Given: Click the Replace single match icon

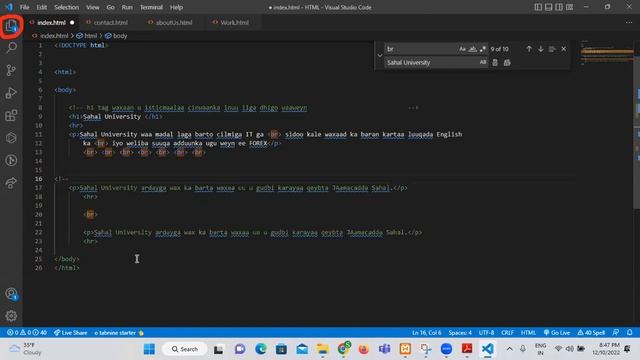Looking at the screenshot, I should tap(495, 62).
